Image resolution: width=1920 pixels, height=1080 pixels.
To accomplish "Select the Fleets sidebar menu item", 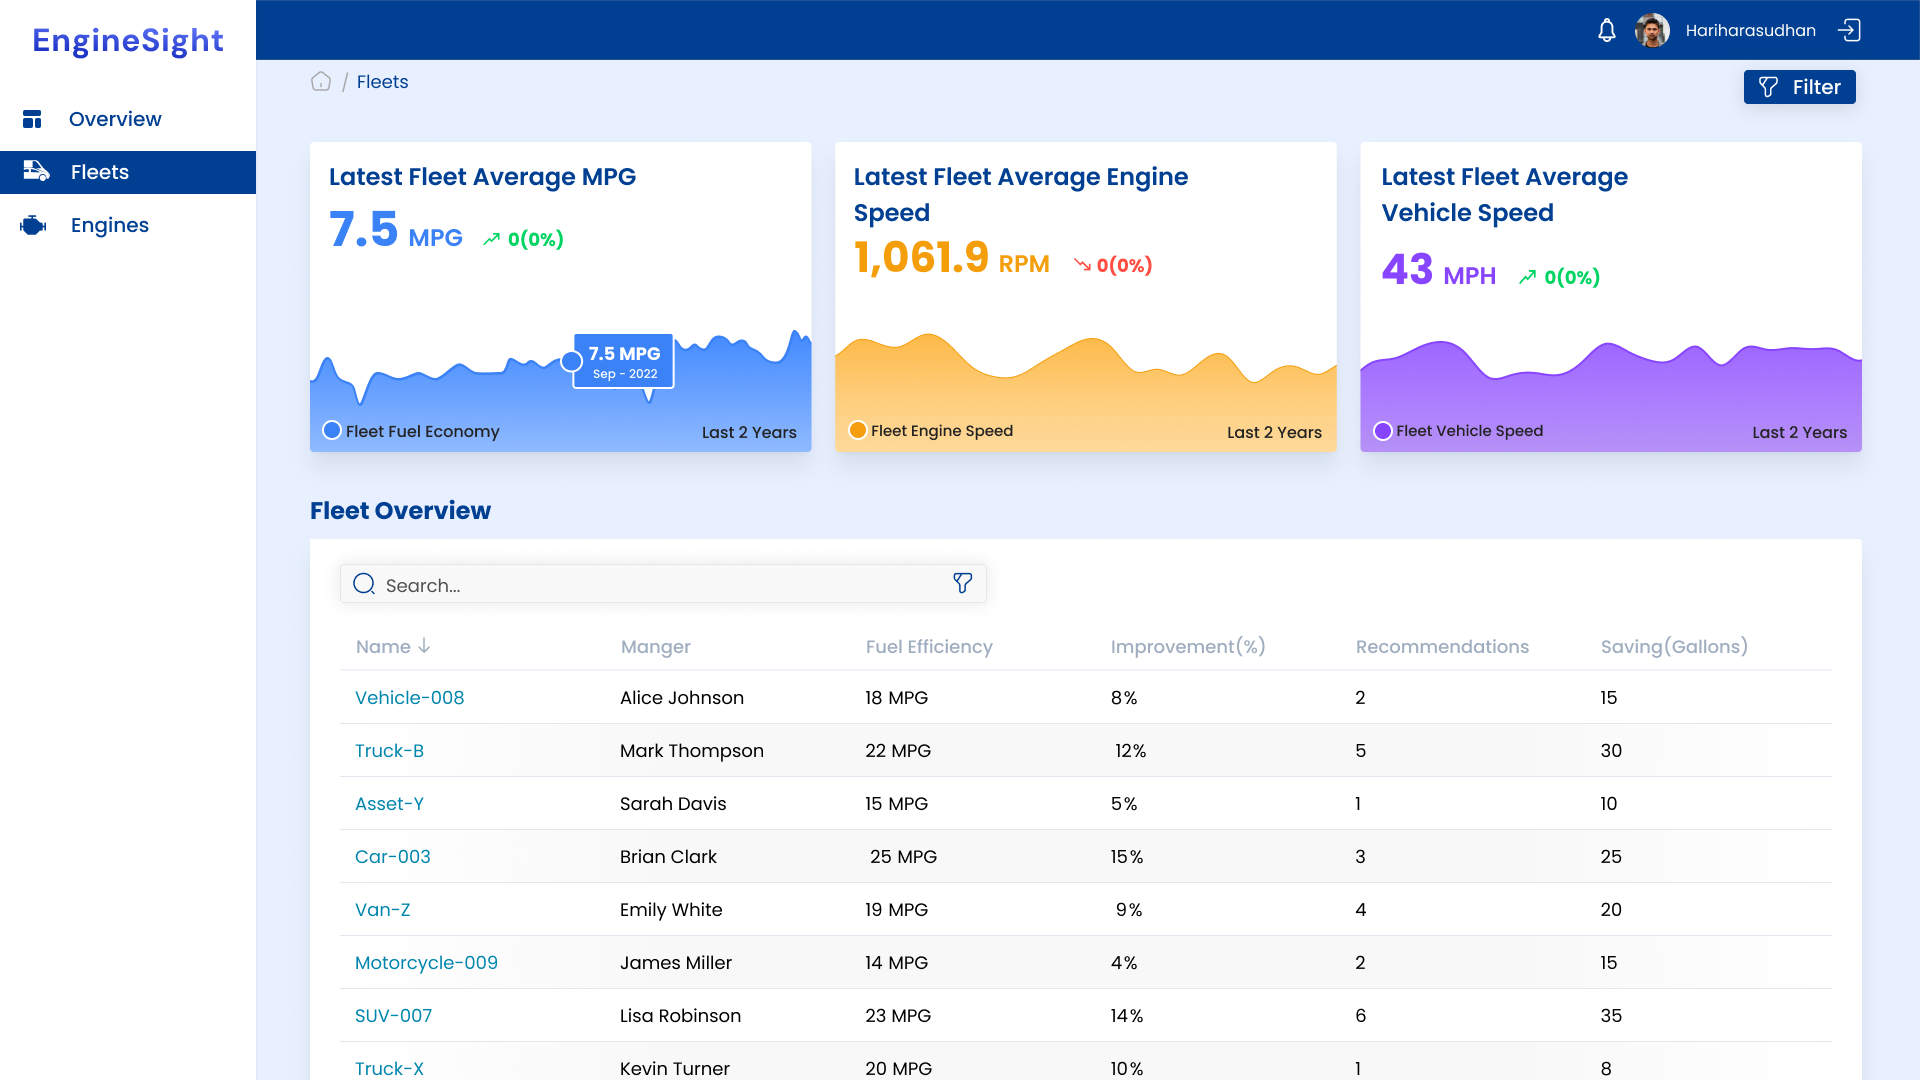I will coord(100,172).
